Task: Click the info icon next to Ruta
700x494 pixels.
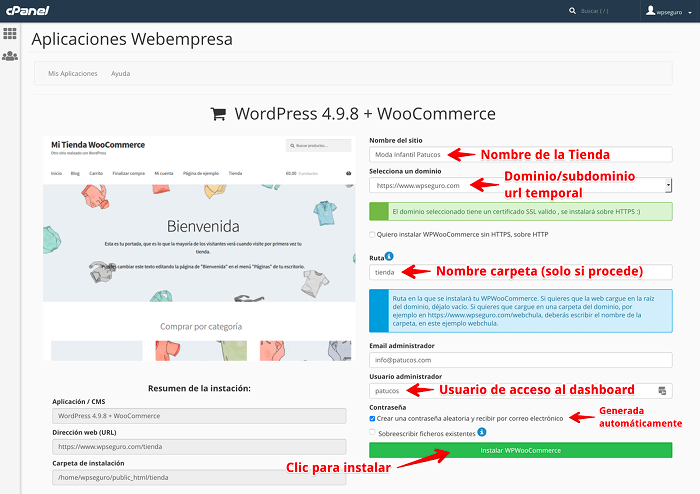Action: pos(389,256)
